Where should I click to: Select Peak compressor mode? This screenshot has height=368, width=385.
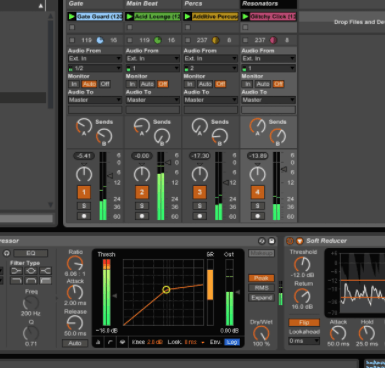pyautogui.click(x=261, y=278)
